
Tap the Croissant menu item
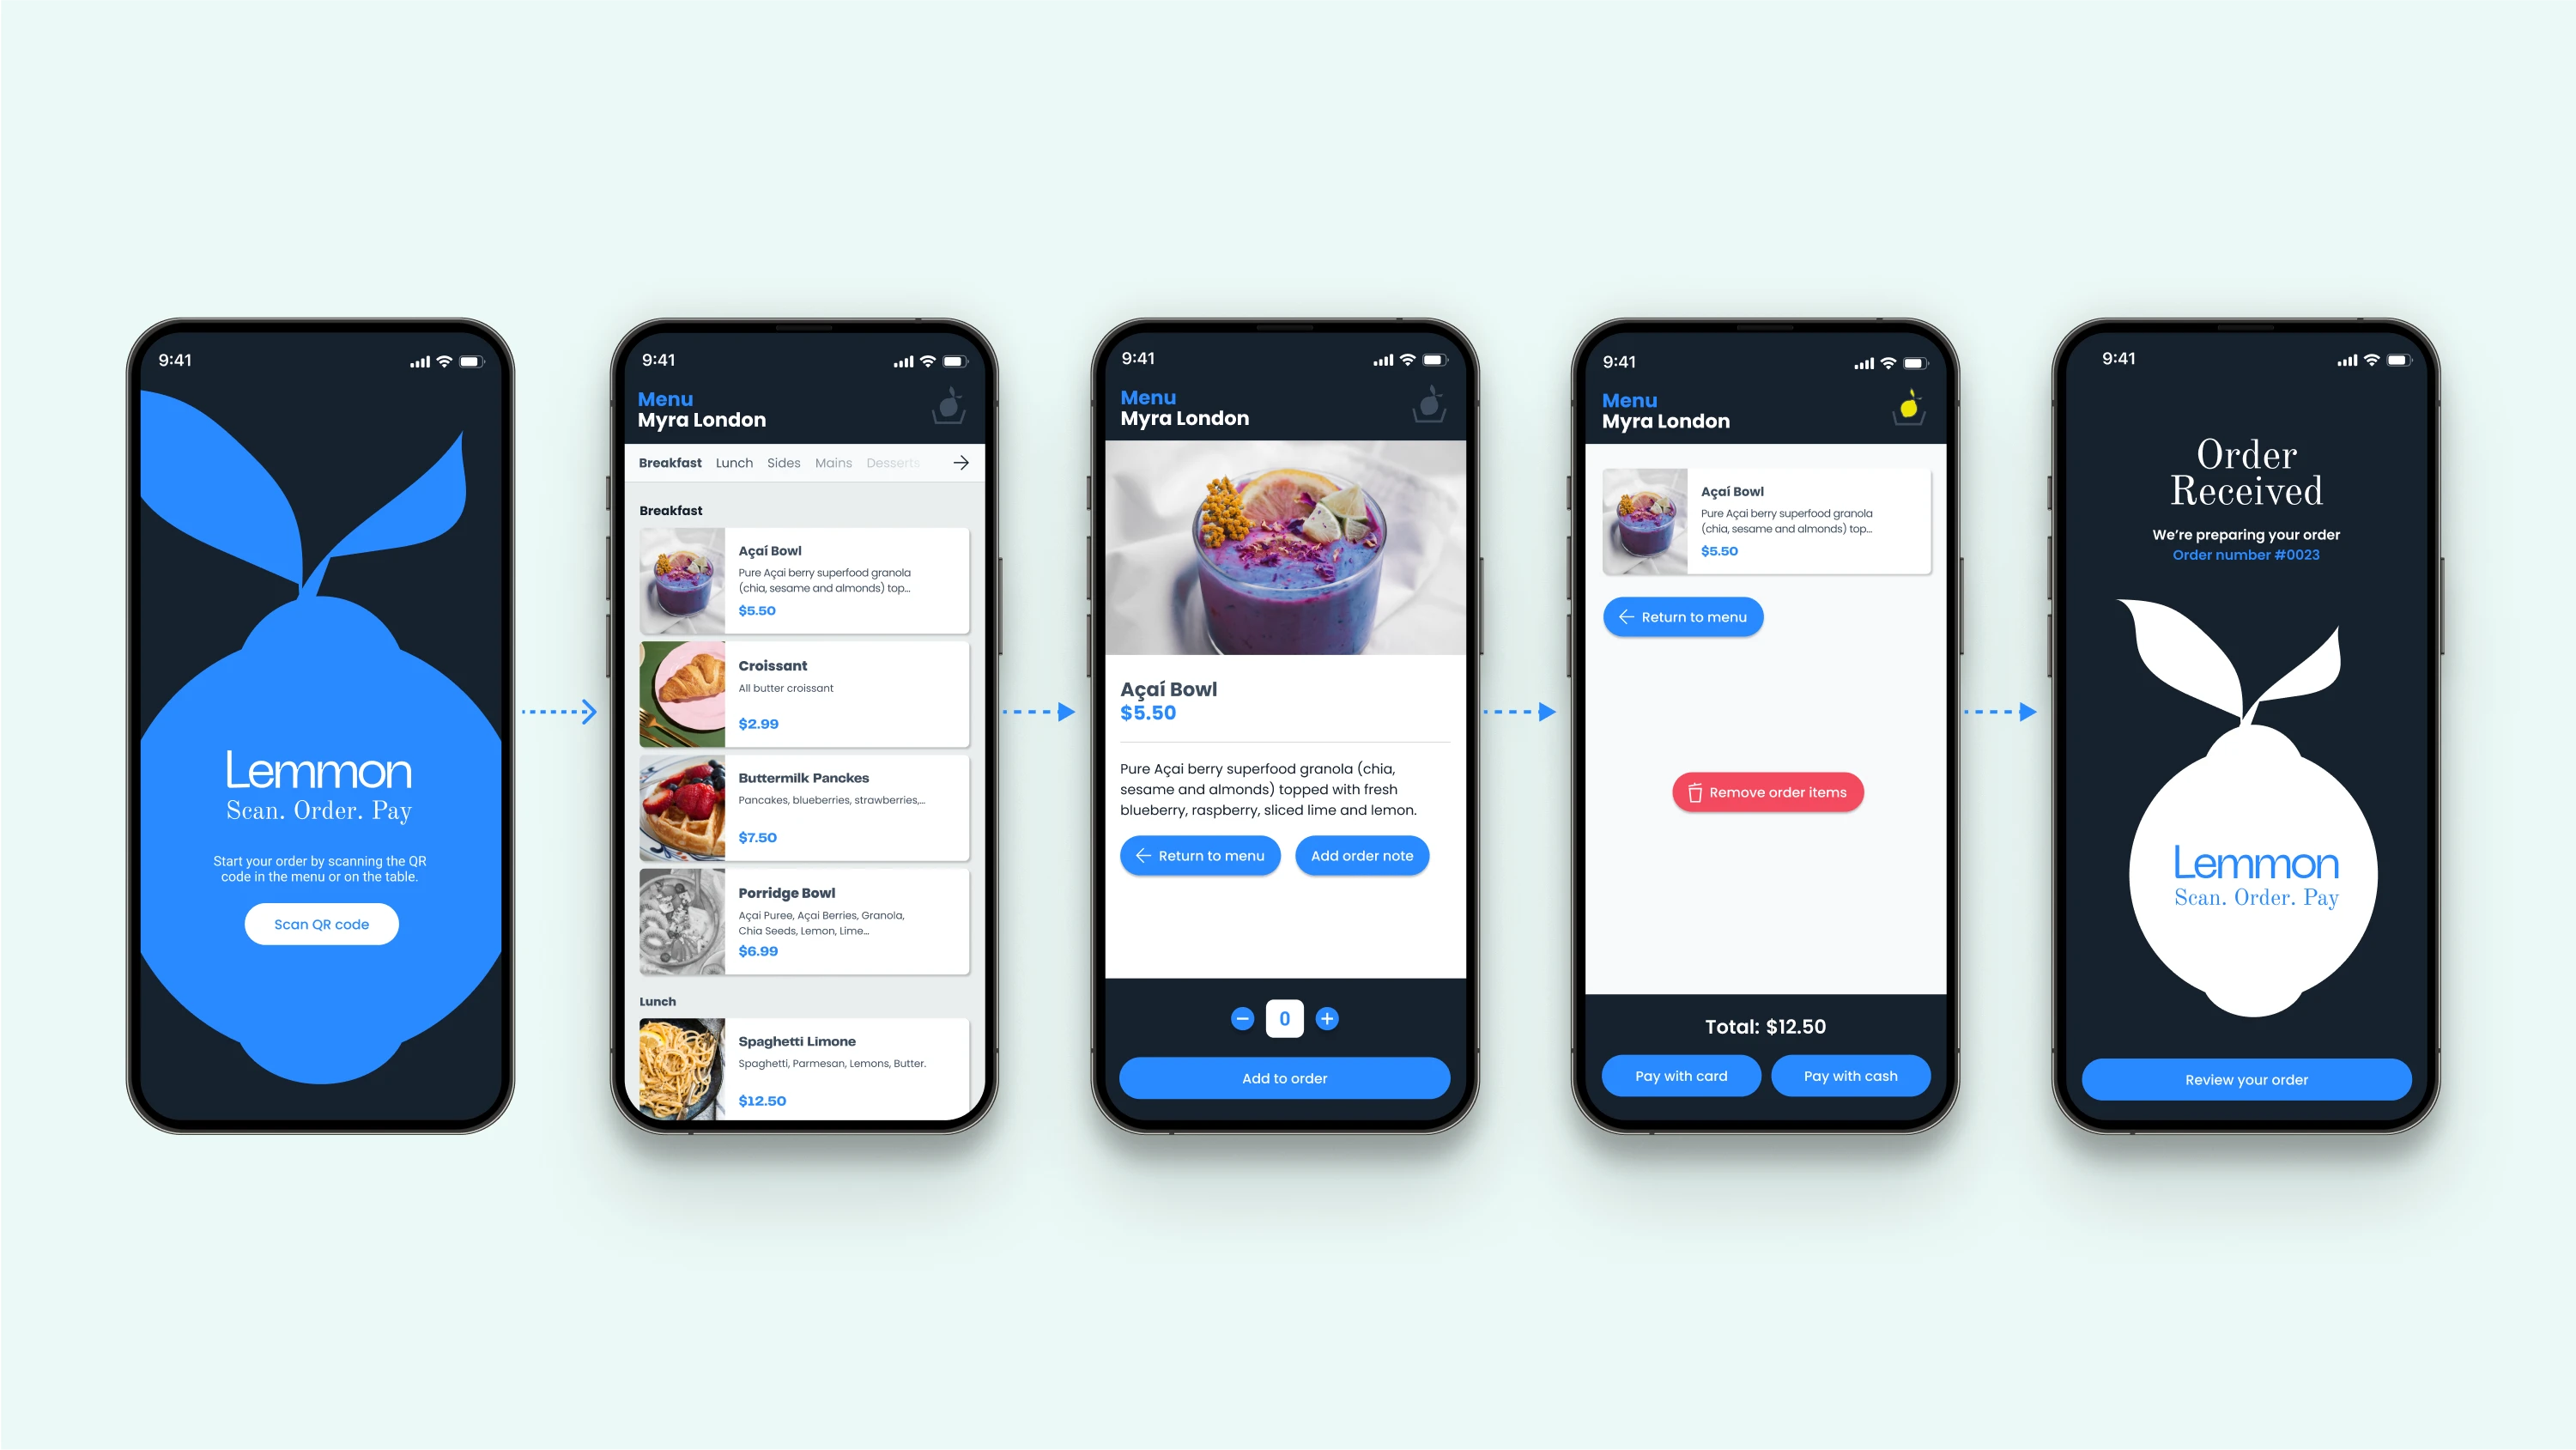[802, 694]
